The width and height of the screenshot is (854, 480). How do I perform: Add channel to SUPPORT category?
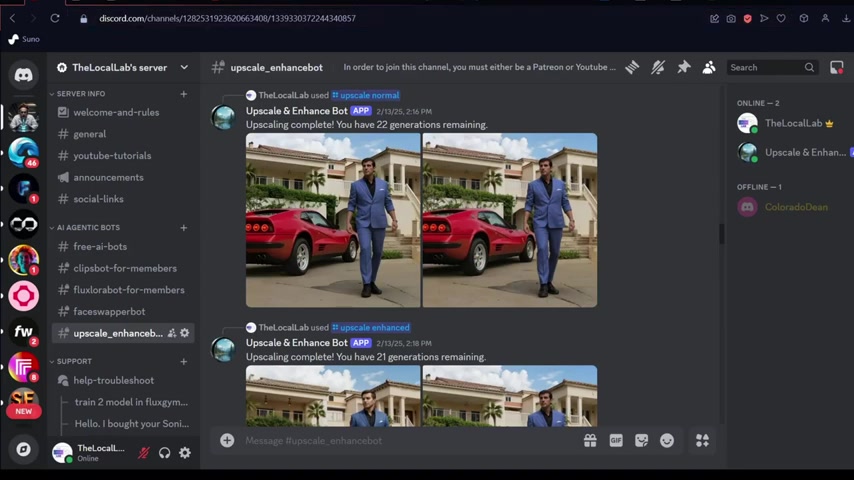point(184,361)
